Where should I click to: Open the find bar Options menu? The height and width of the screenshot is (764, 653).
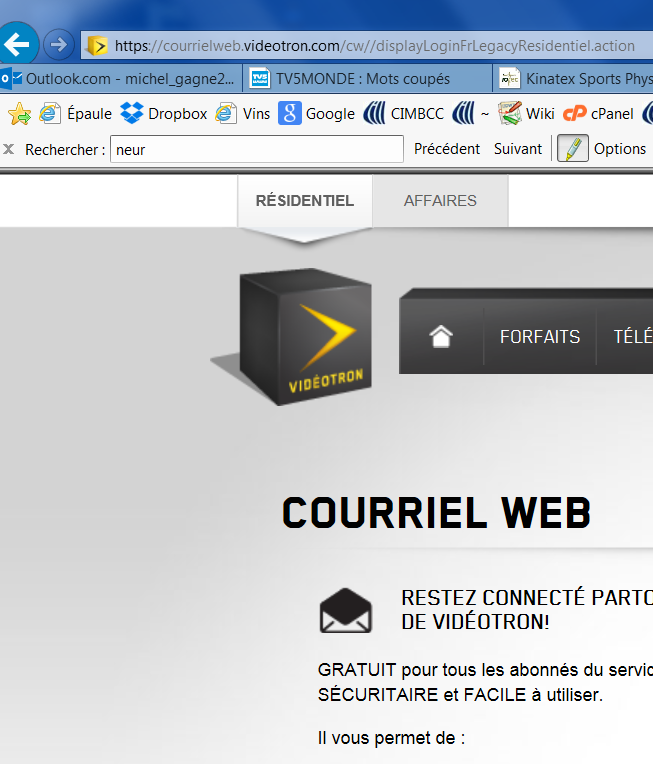point(619,149)
